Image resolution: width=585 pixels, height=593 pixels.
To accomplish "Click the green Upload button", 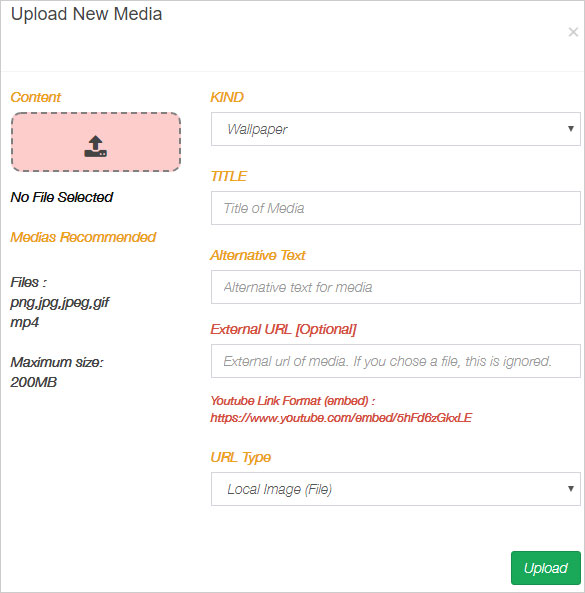I will click(546, 568).
